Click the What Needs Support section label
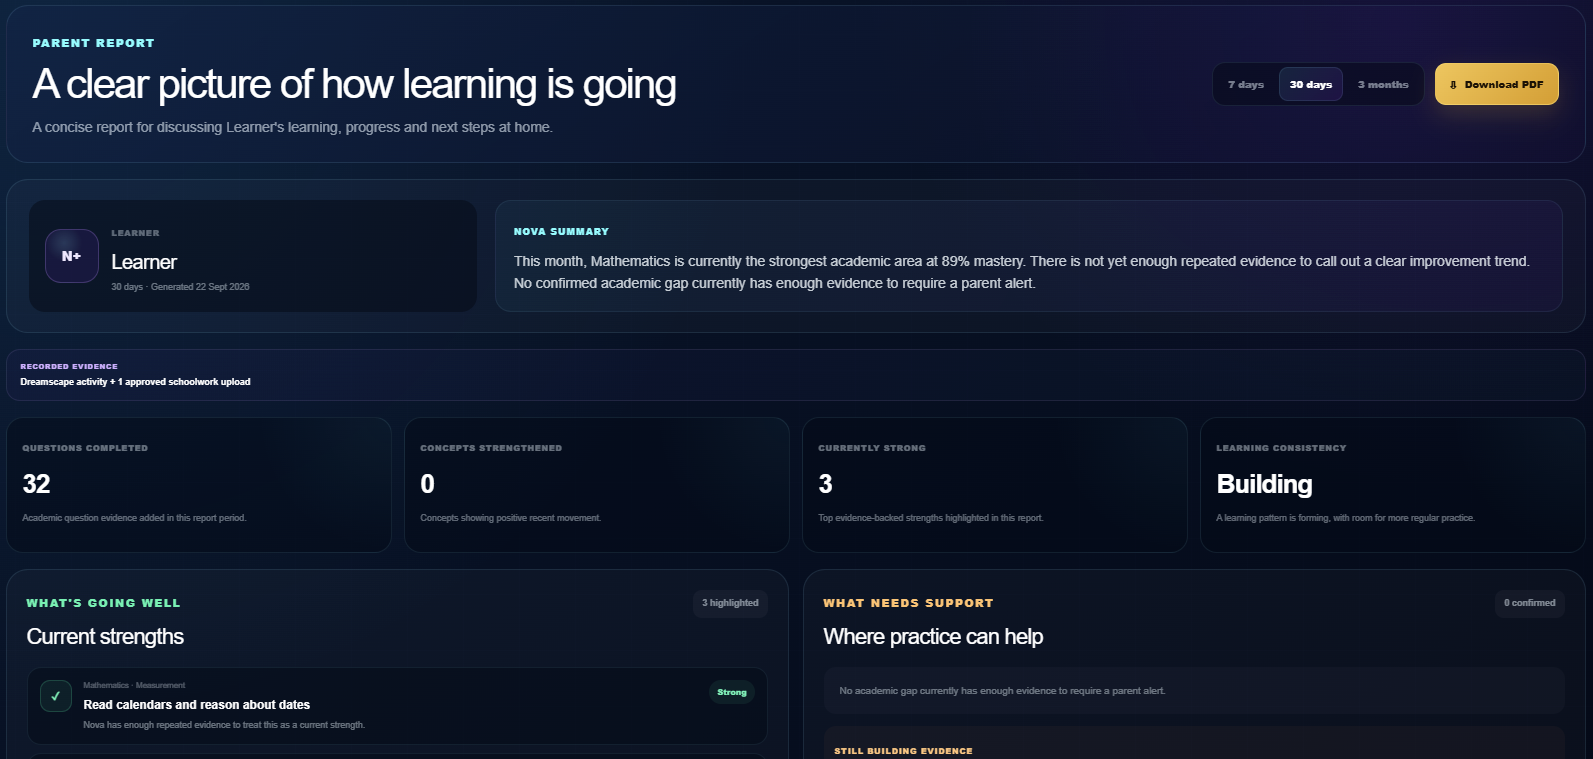 [908, 603]
